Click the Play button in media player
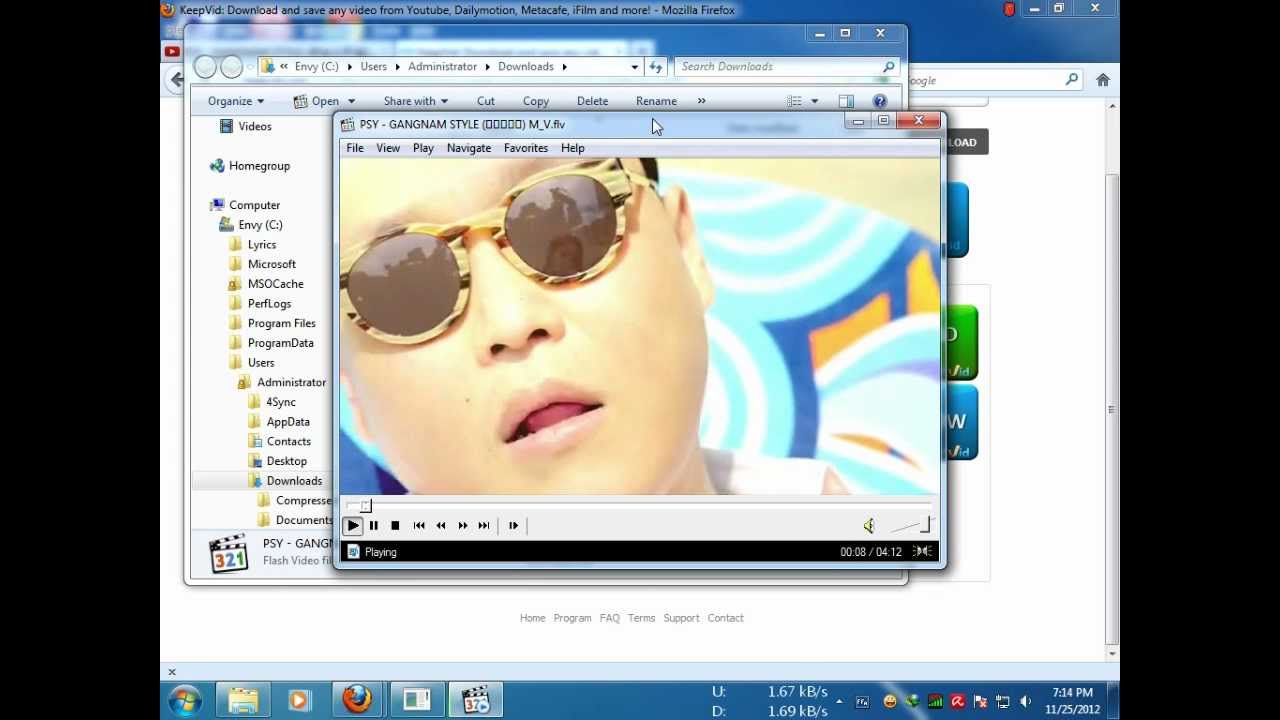 [x=352, y=525]
